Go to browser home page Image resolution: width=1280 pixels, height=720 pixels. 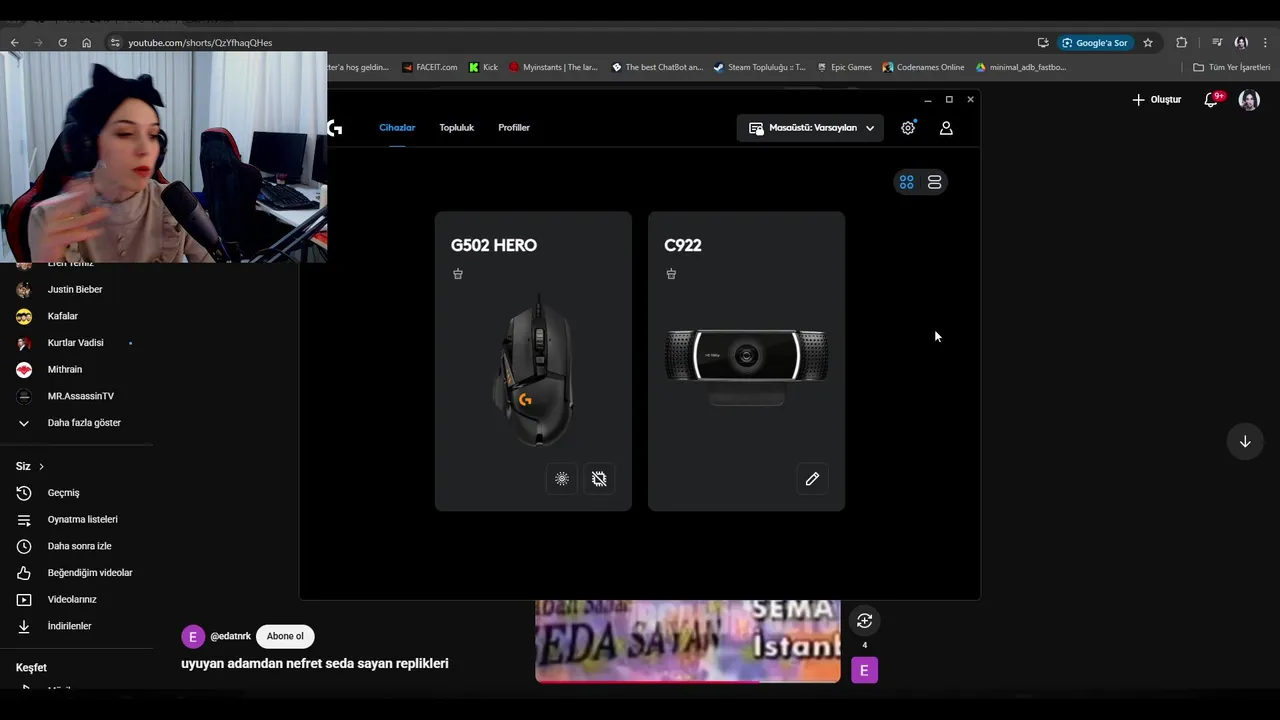click(x=86, y=43)
